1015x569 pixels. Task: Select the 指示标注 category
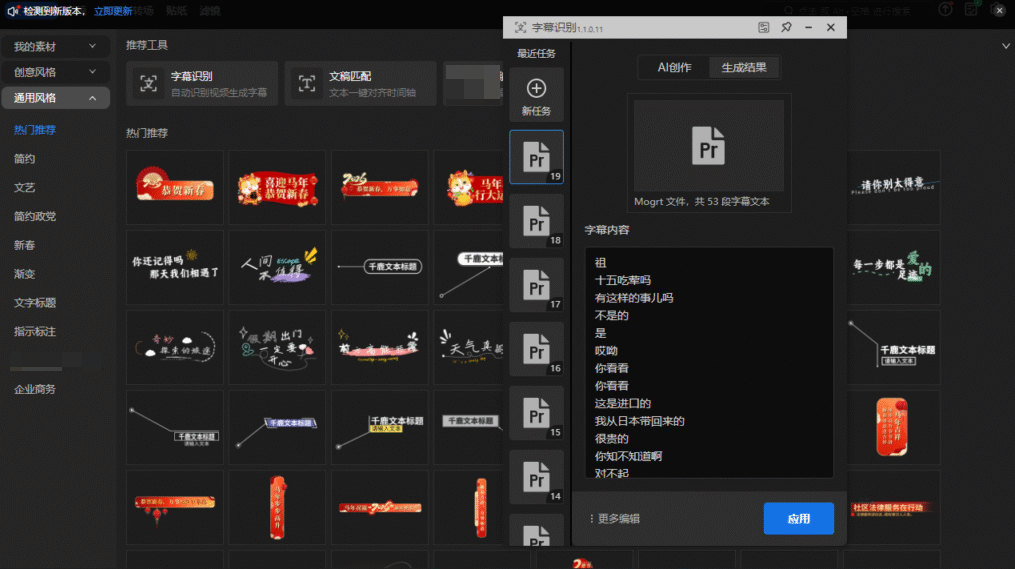click(x=35, y=331)
